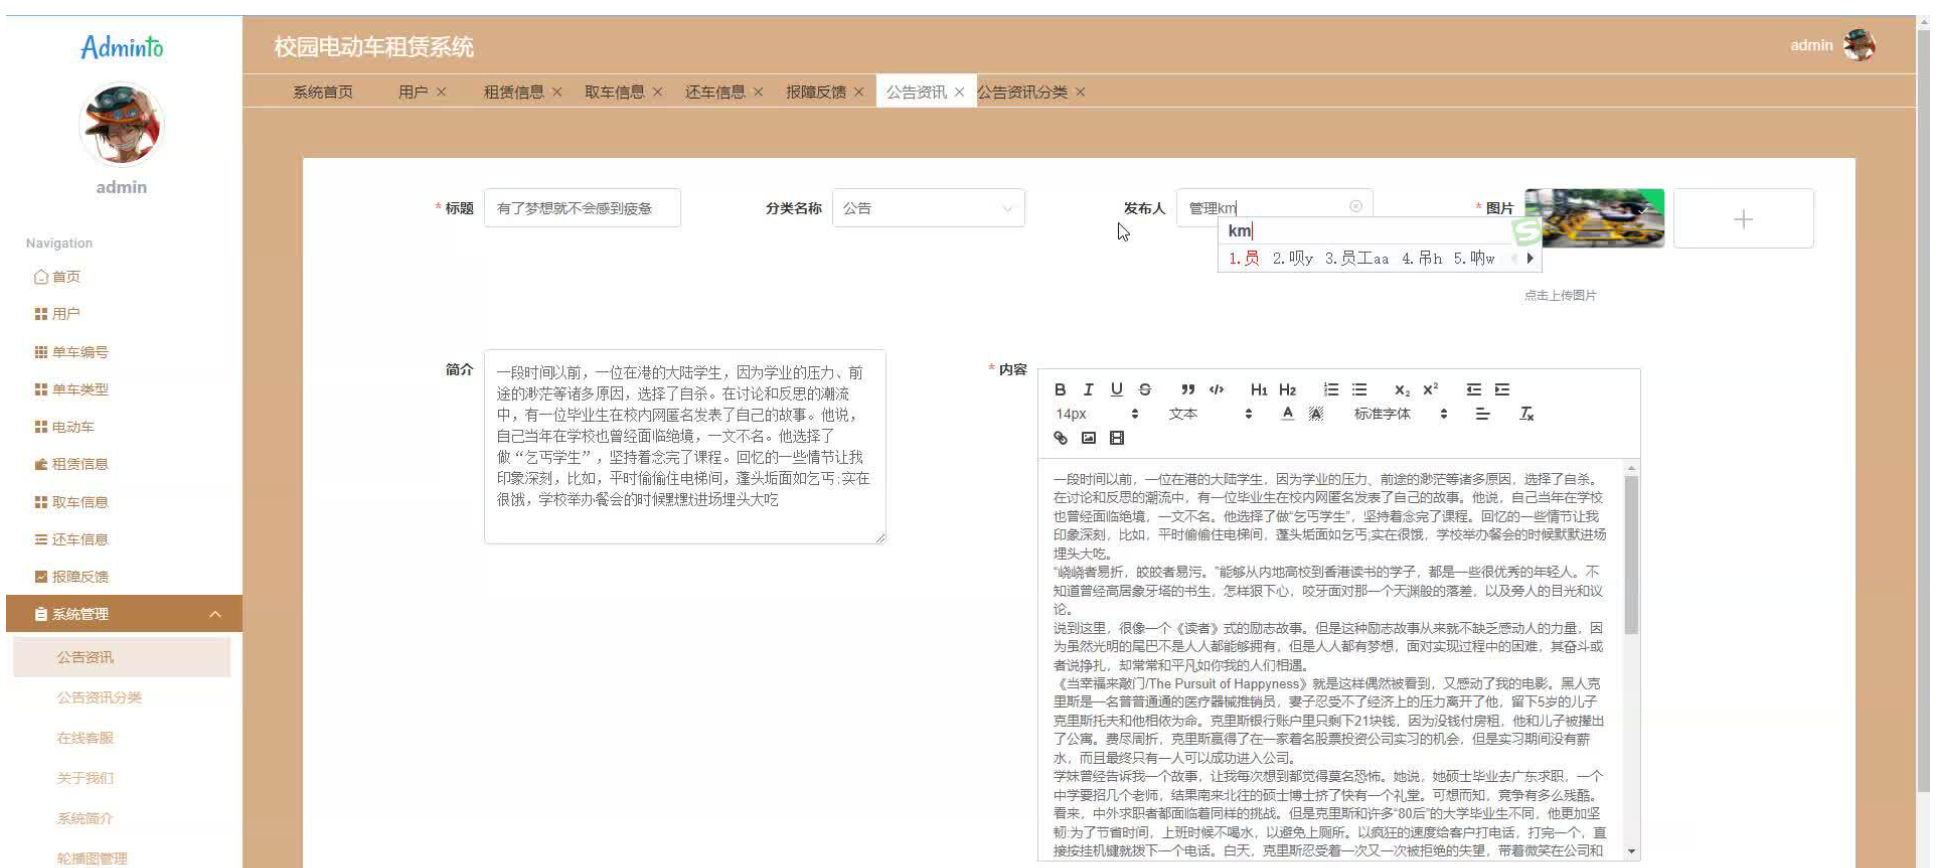Toggle underline formatting in editor toolbar
This screenshot has height=868, width=1942.
(1116, 390)
